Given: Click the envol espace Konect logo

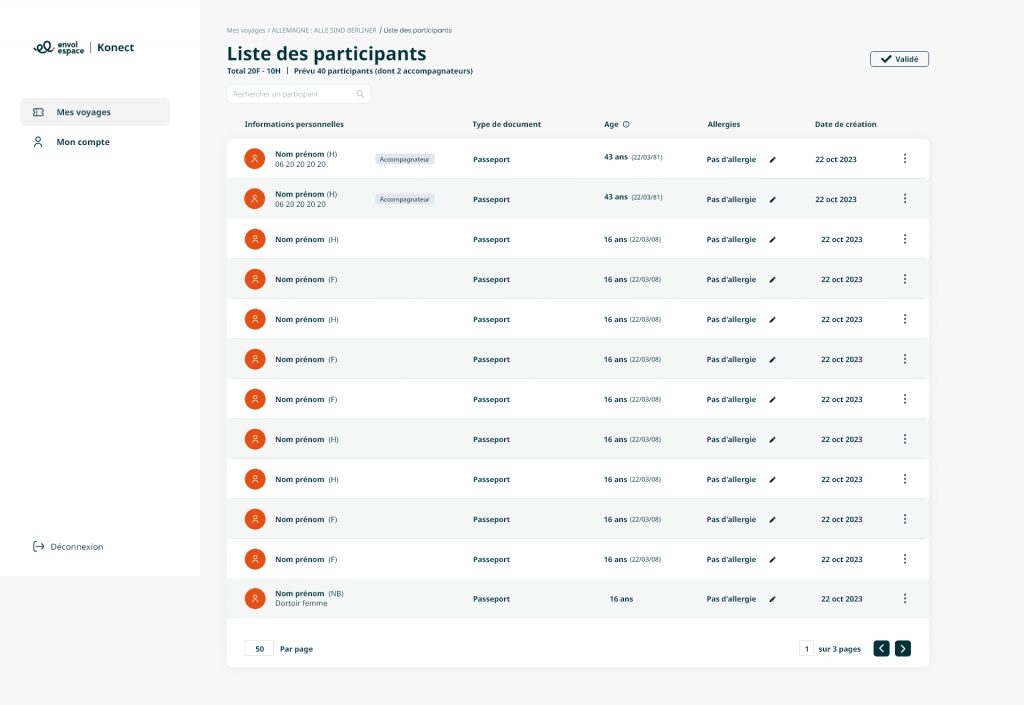Looking at the screenshot, I should pos(83,46).
